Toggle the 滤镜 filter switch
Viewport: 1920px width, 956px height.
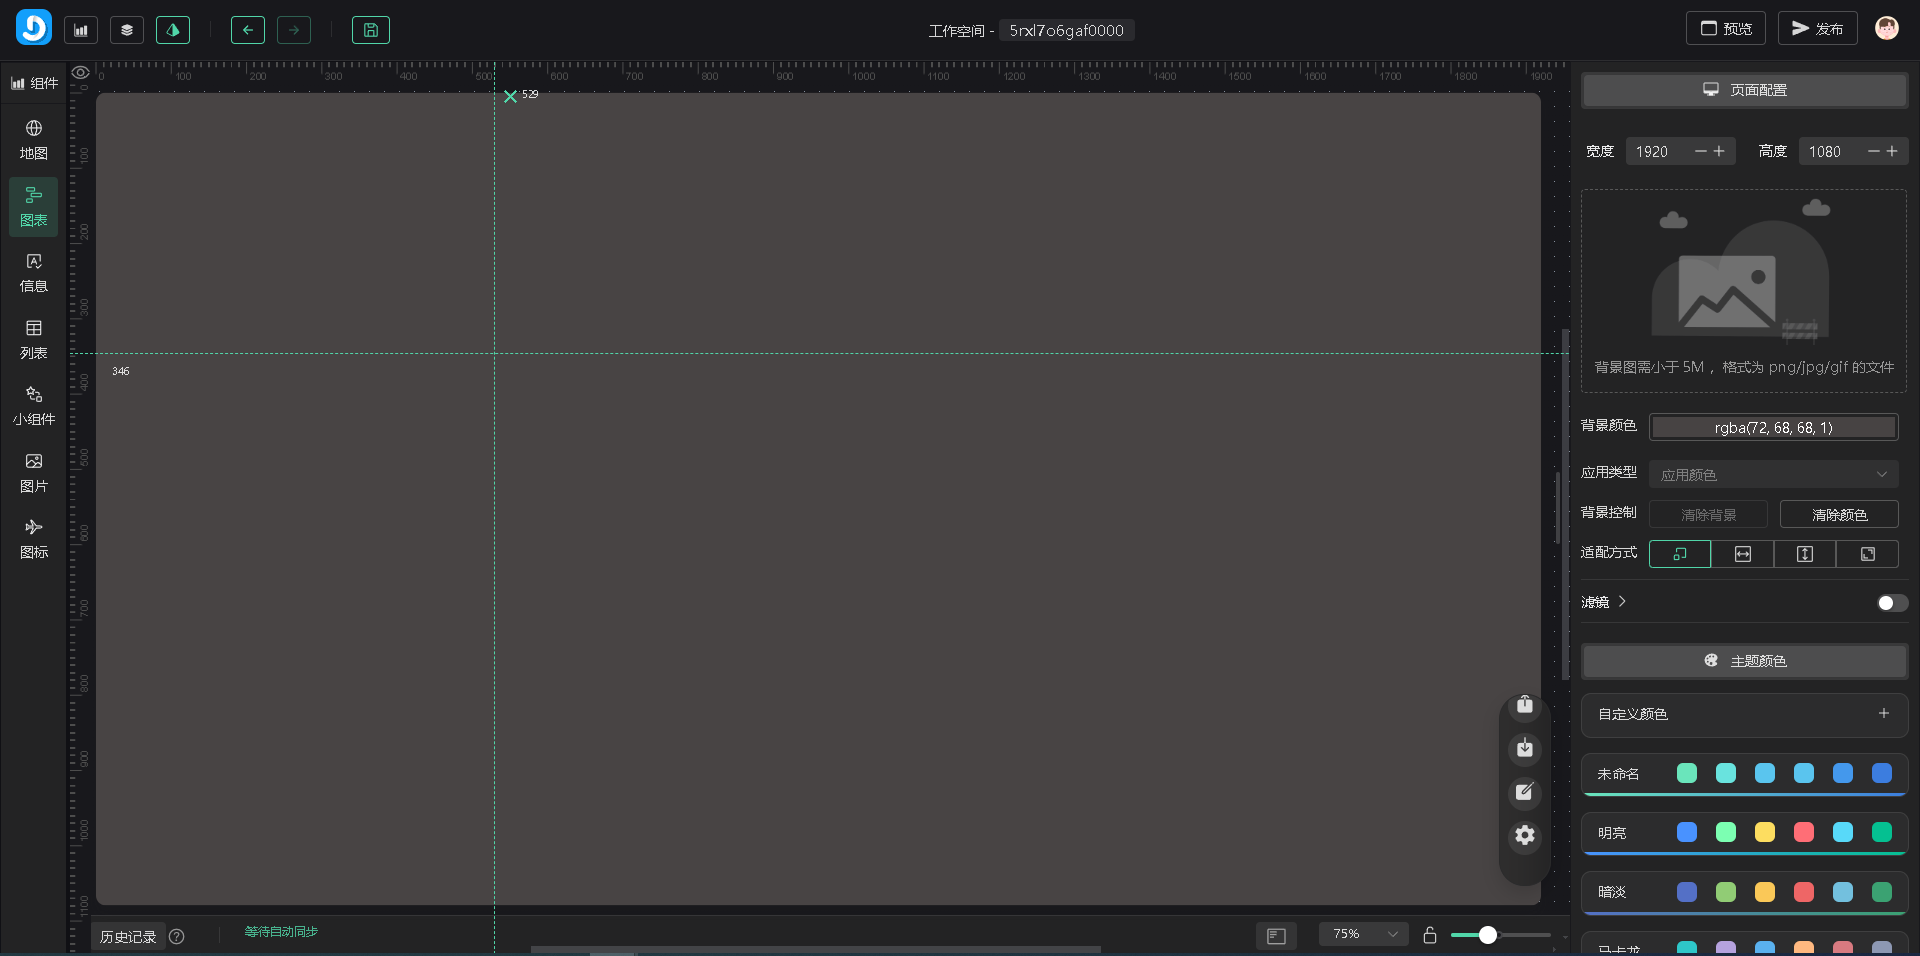point(1891,603)
